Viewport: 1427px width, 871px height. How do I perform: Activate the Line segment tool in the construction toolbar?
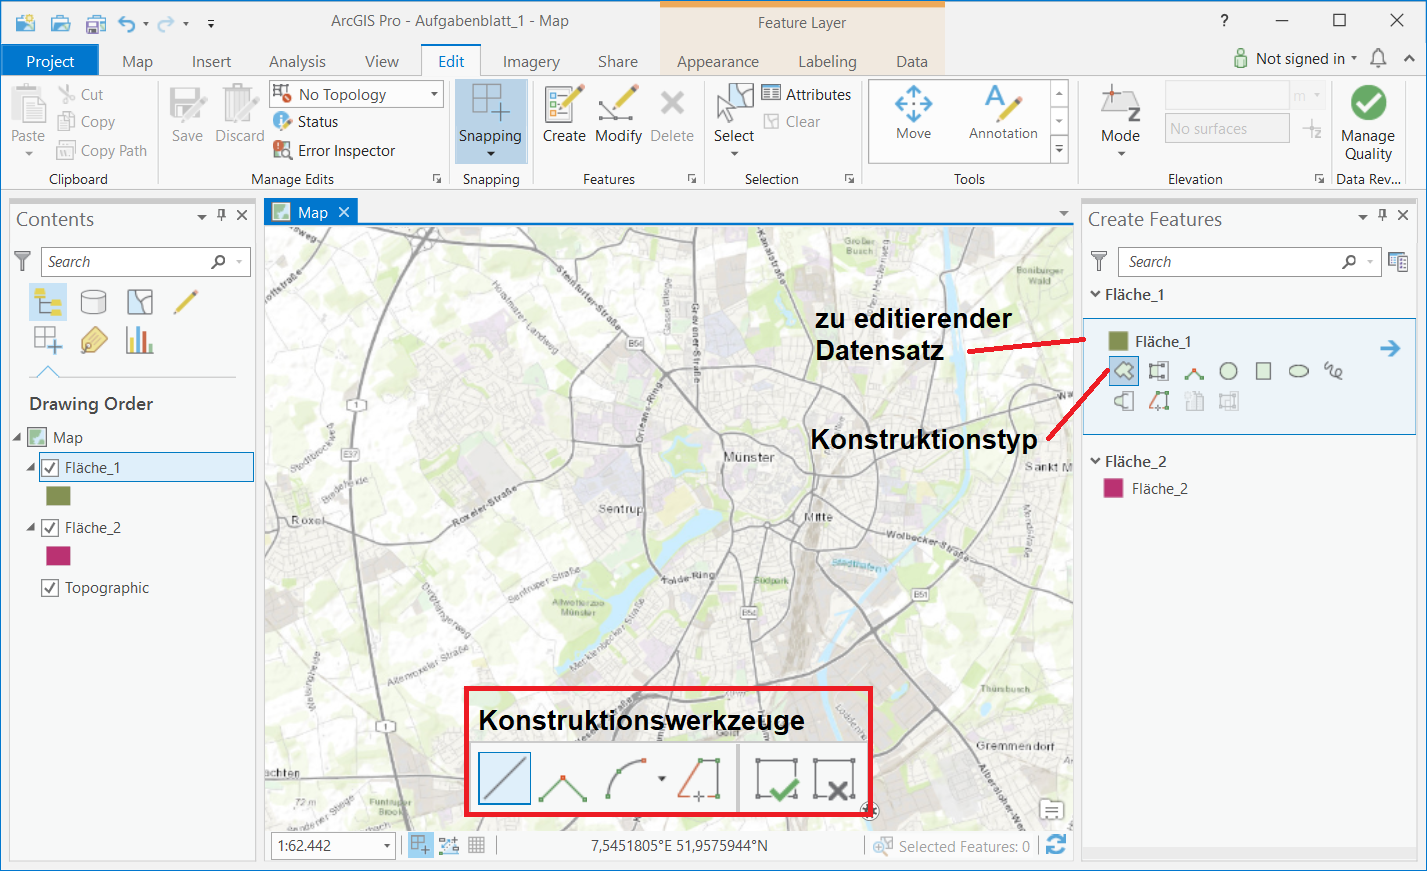point(504,779)
